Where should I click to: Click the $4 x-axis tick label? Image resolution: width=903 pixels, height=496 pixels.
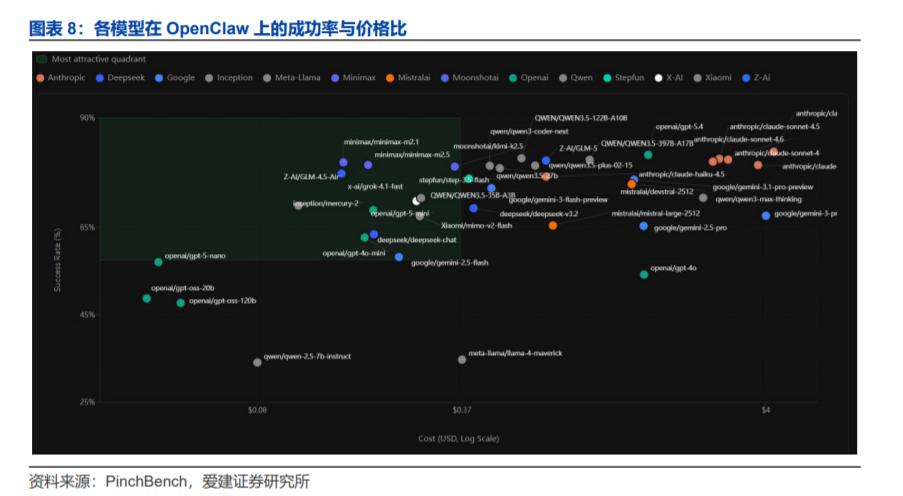765,410
